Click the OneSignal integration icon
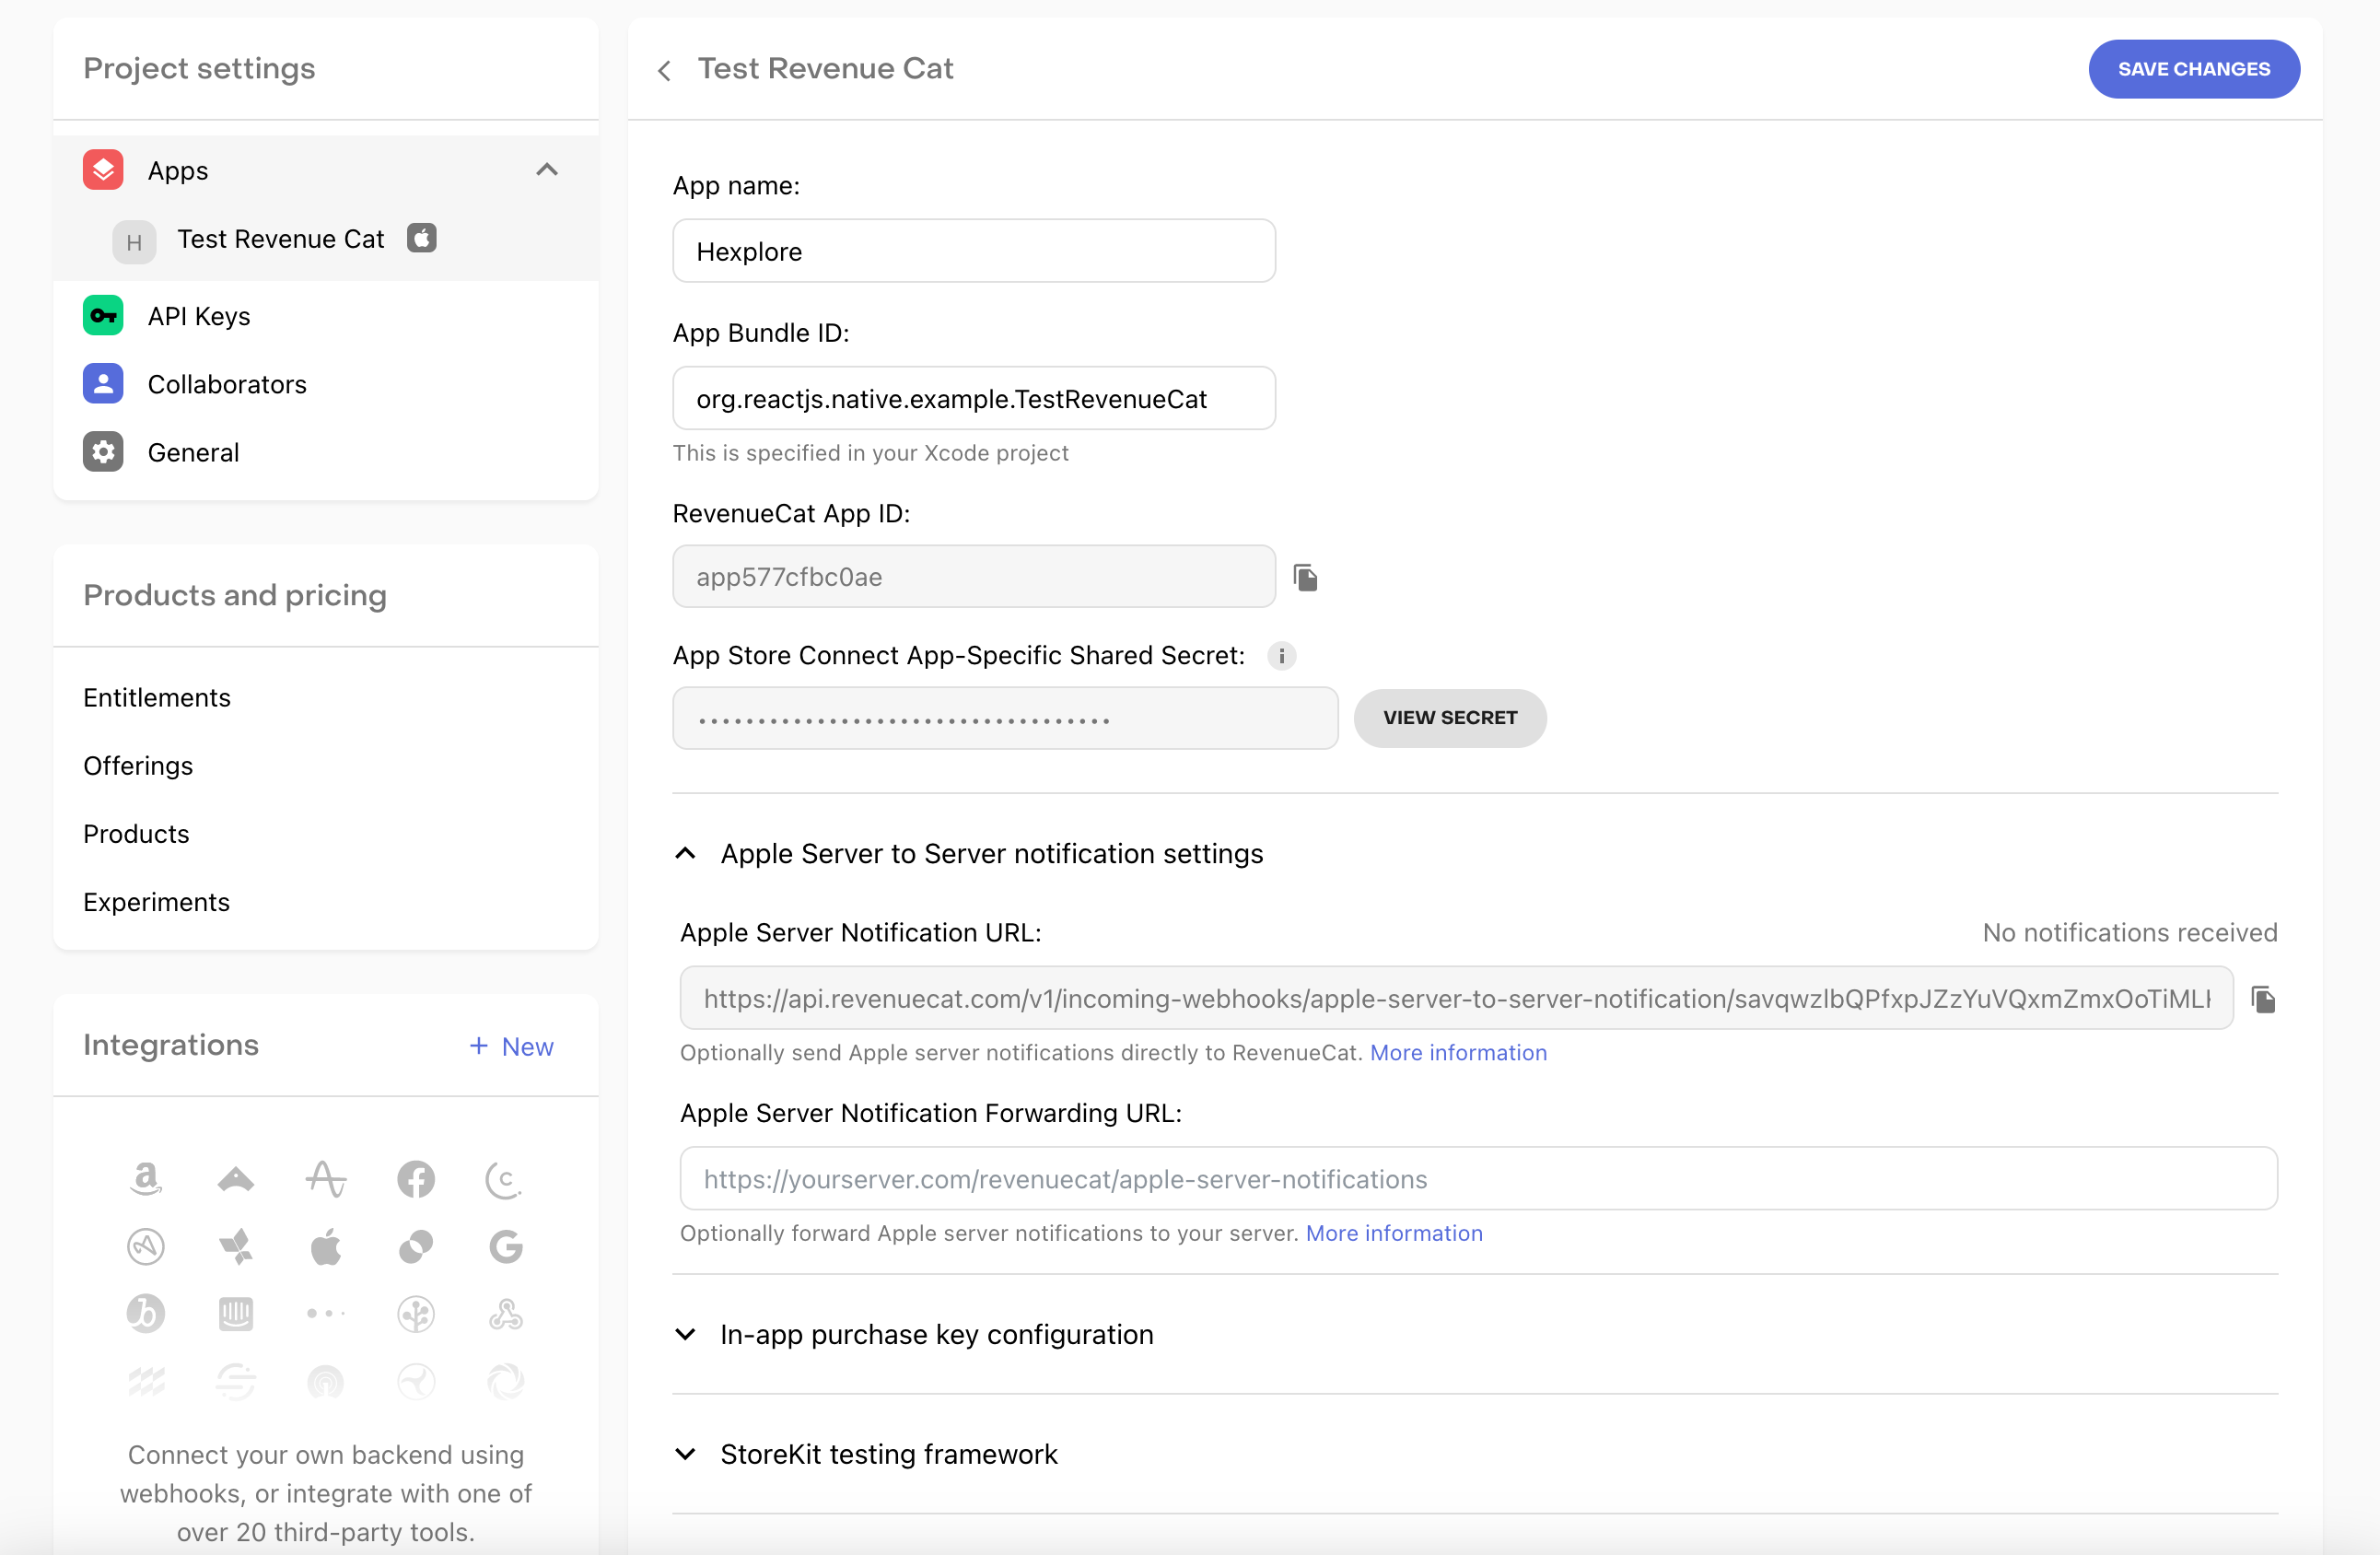2380x1555 pixels. click(x=326, y=1382)
